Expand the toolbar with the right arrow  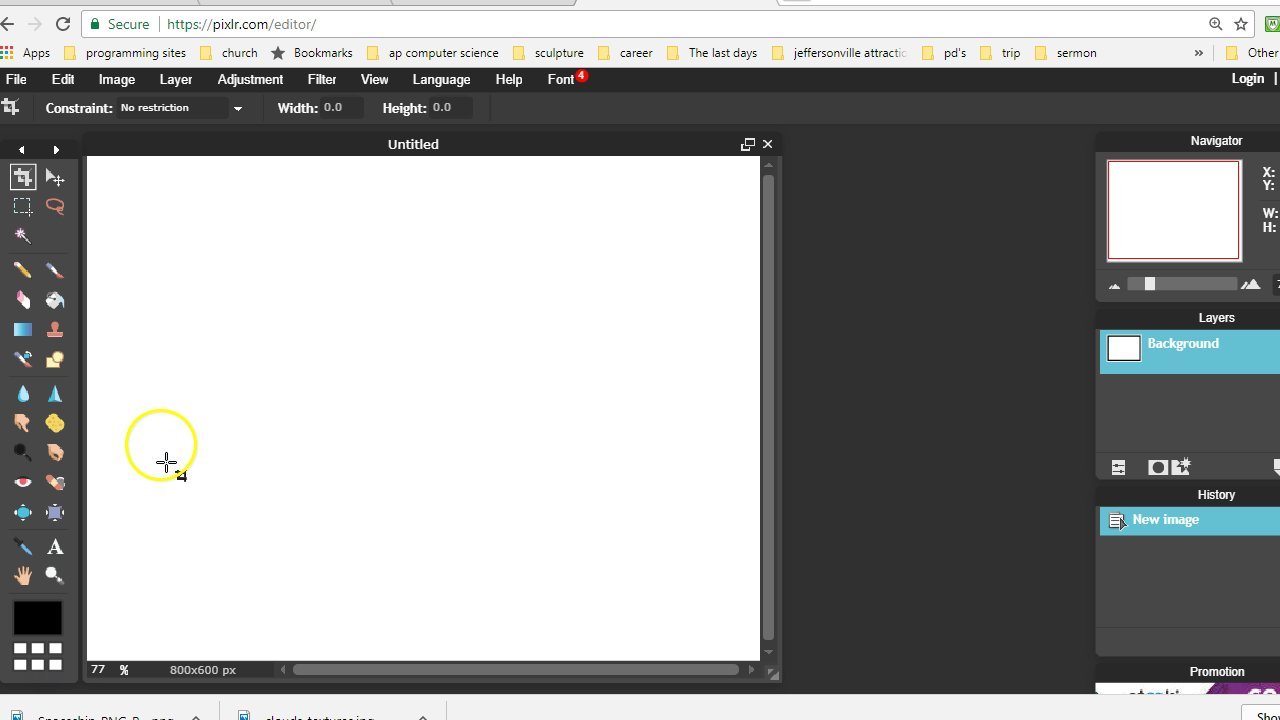[56, 149]
